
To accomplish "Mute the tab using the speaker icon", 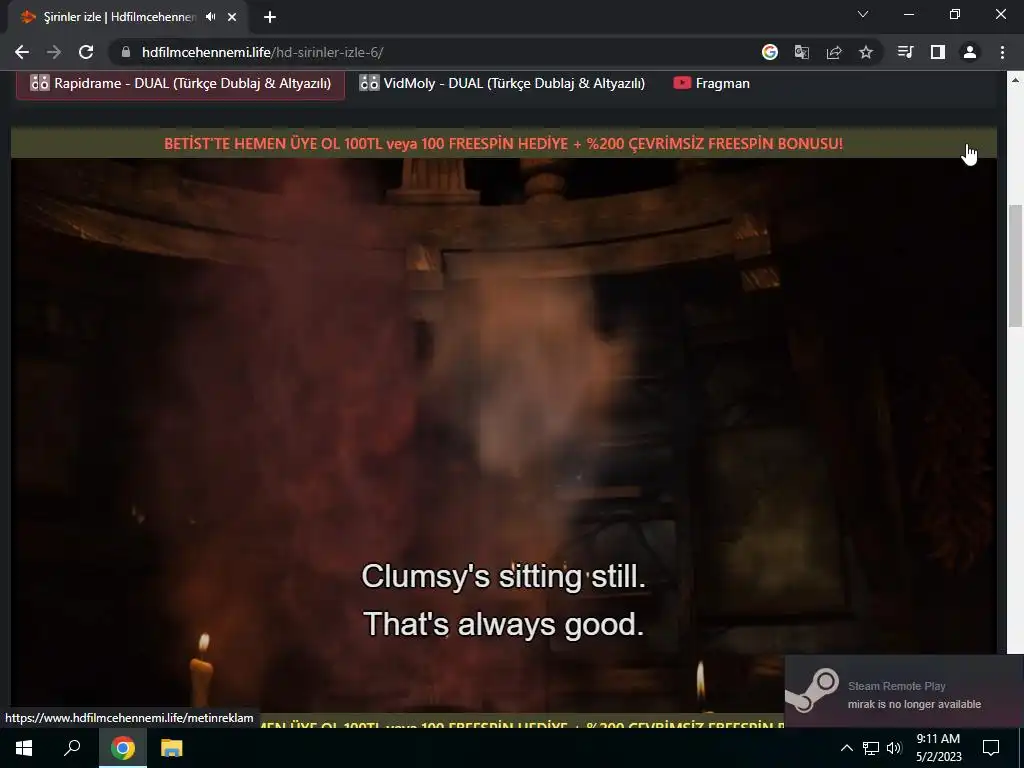I will (210, 17).
